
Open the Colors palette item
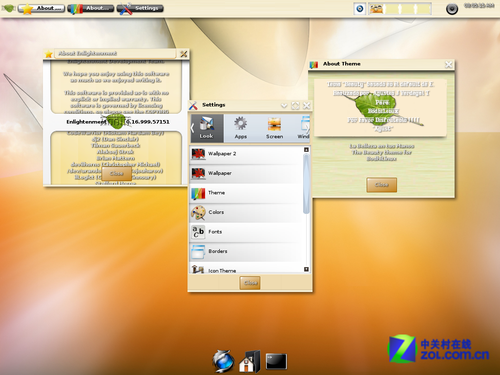click(x=246, y=212)
